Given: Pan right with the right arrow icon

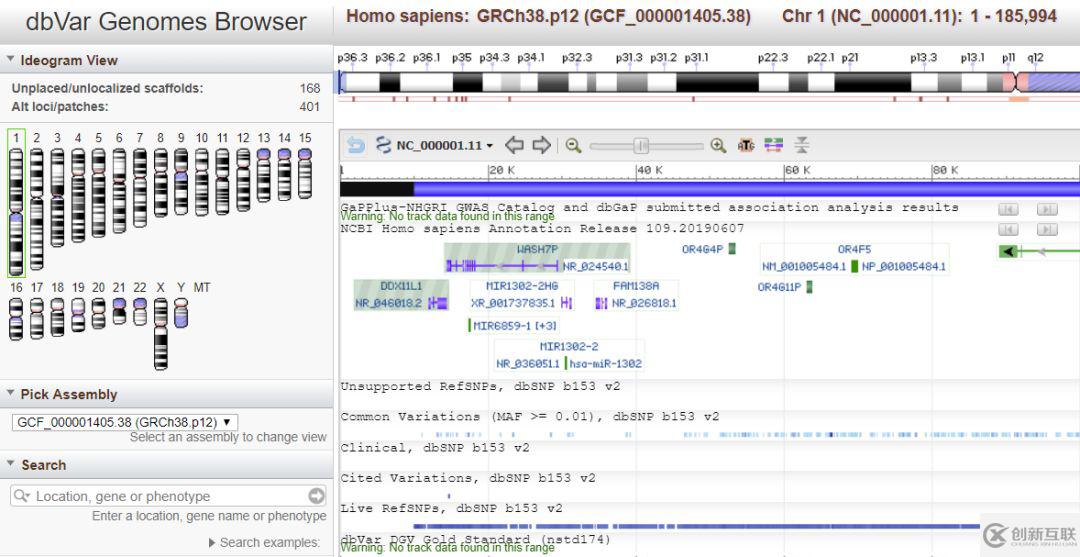Looking at the screenshot, I should (x=542, y=145).
